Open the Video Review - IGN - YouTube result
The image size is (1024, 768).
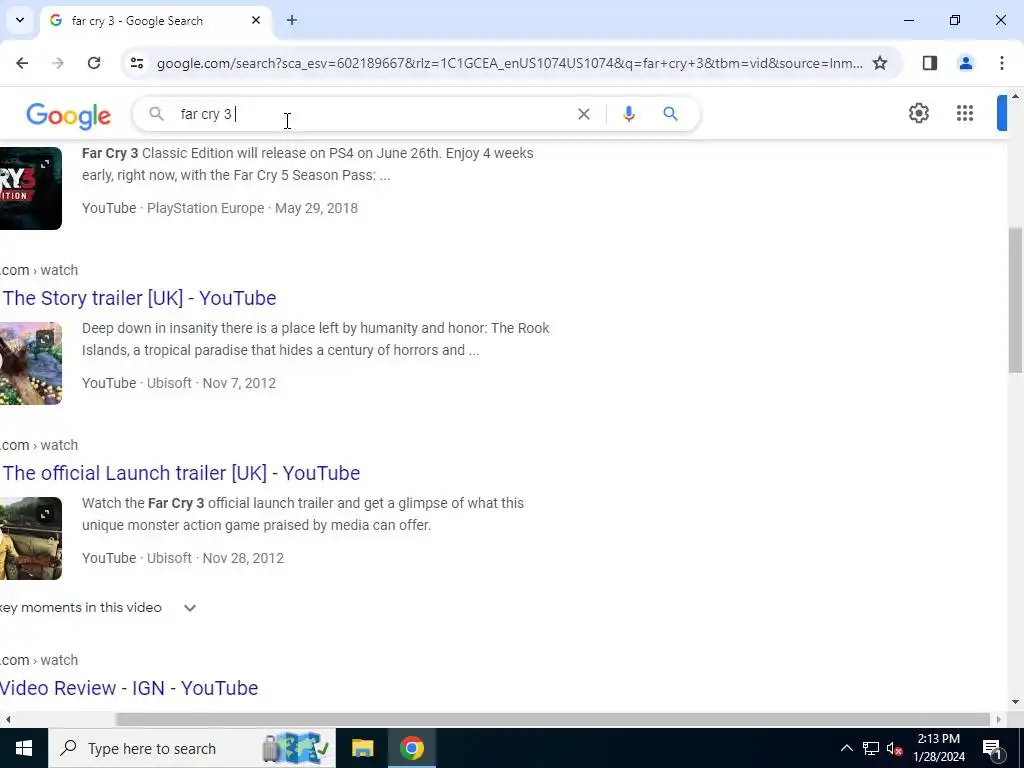[129, 688]
